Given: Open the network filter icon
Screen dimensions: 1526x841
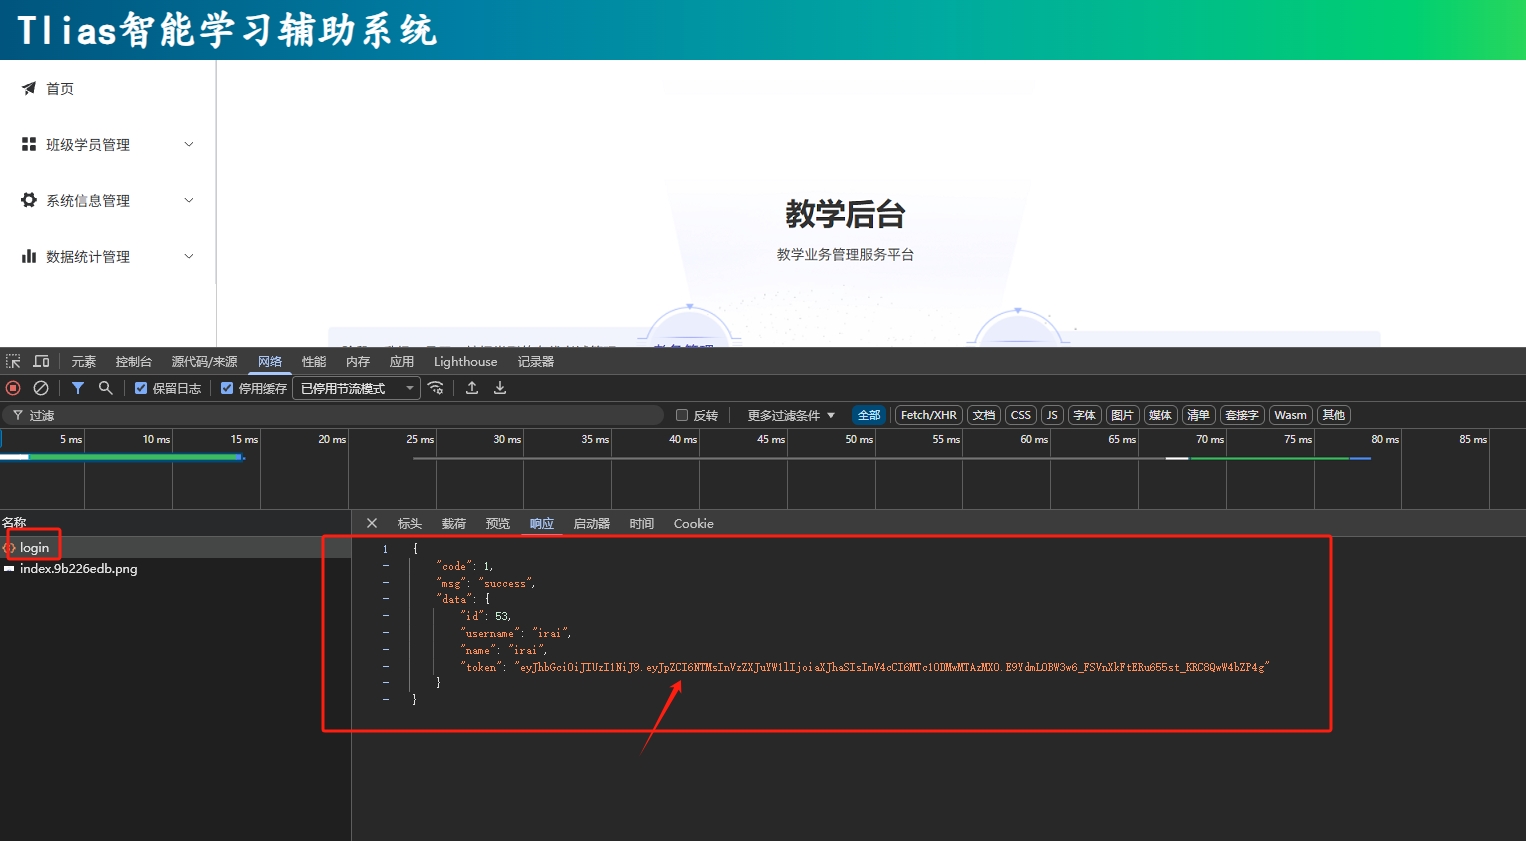Looking at the screenshot, I should tap(78, 388).
